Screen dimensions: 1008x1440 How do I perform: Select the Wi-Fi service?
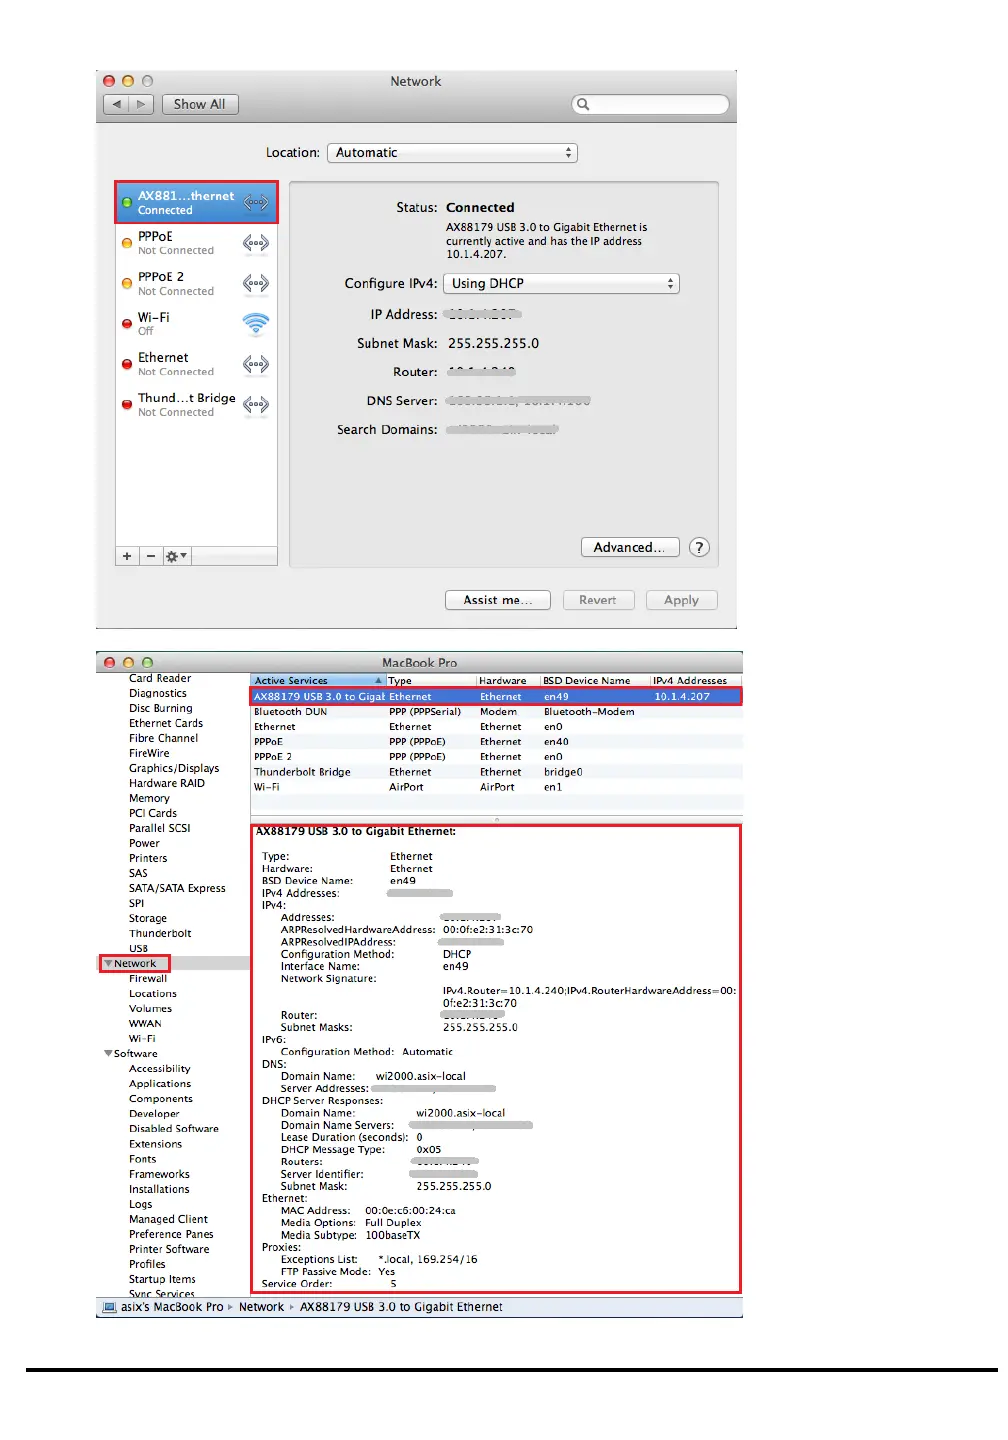click(196, 324)
